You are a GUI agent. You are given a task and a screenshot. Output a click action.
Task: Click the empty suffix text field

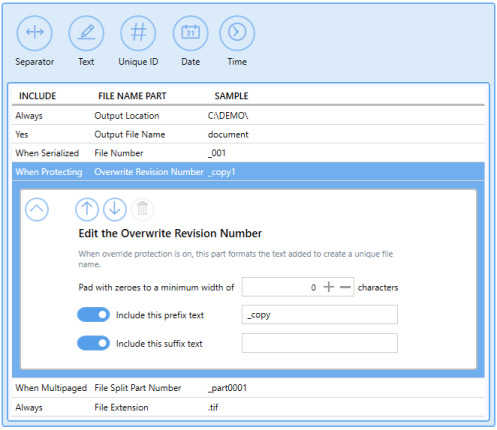(x=320, y=343)
